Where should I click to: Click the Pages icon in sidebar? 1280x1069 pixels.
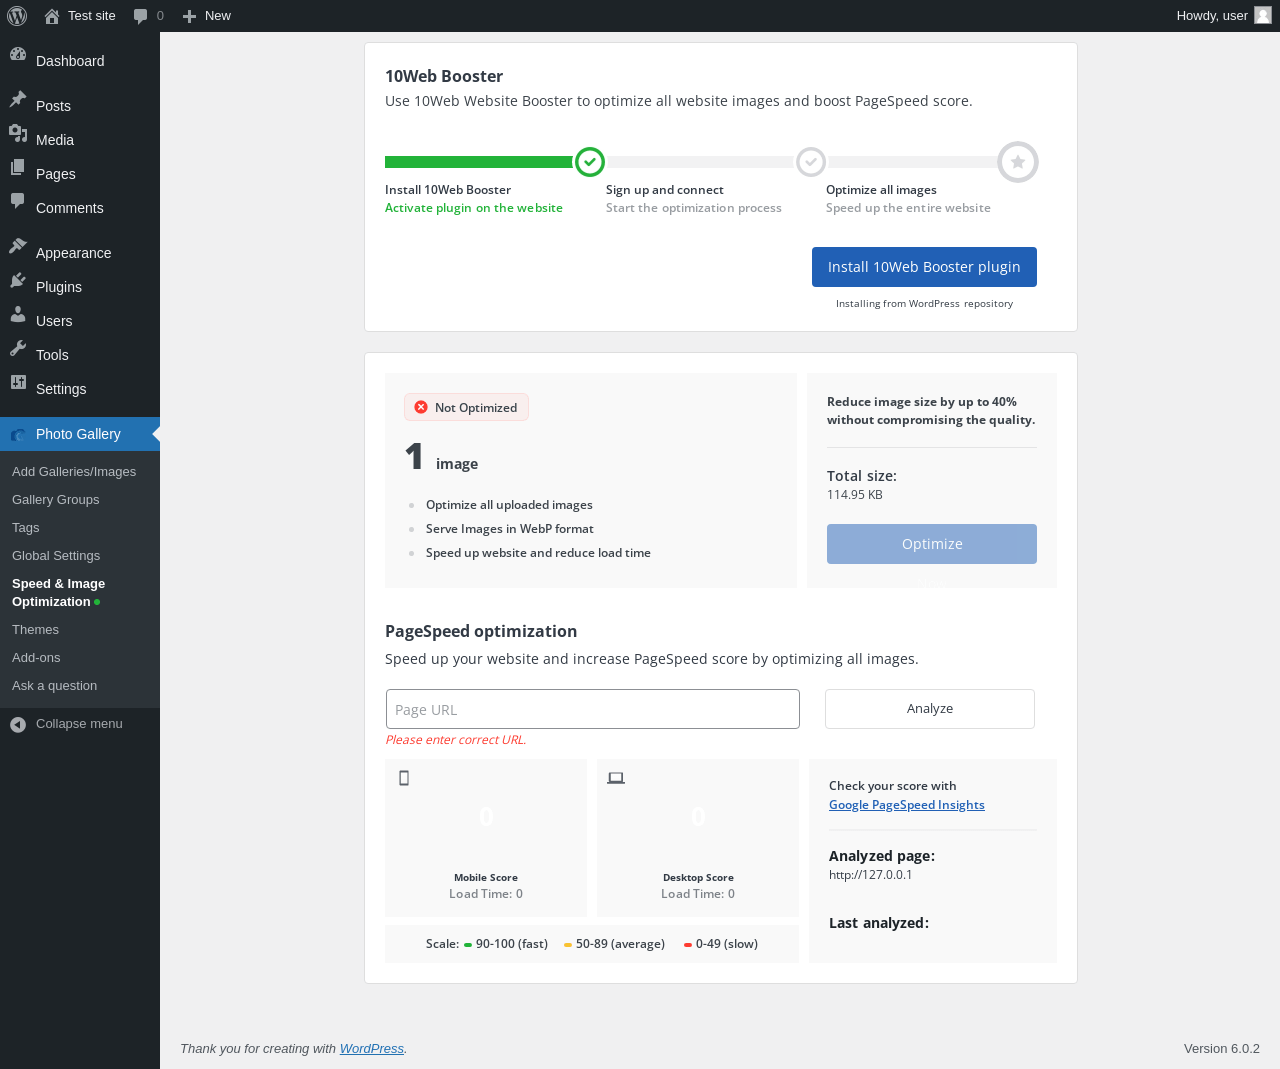coord(18,167)
